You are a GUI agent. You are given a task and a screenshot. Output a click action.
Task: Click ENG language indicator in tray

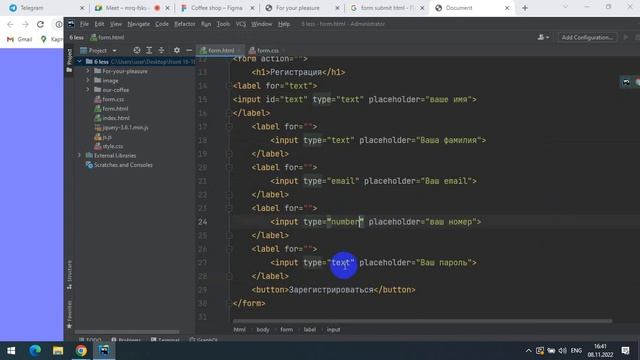[x=576, y=351]
